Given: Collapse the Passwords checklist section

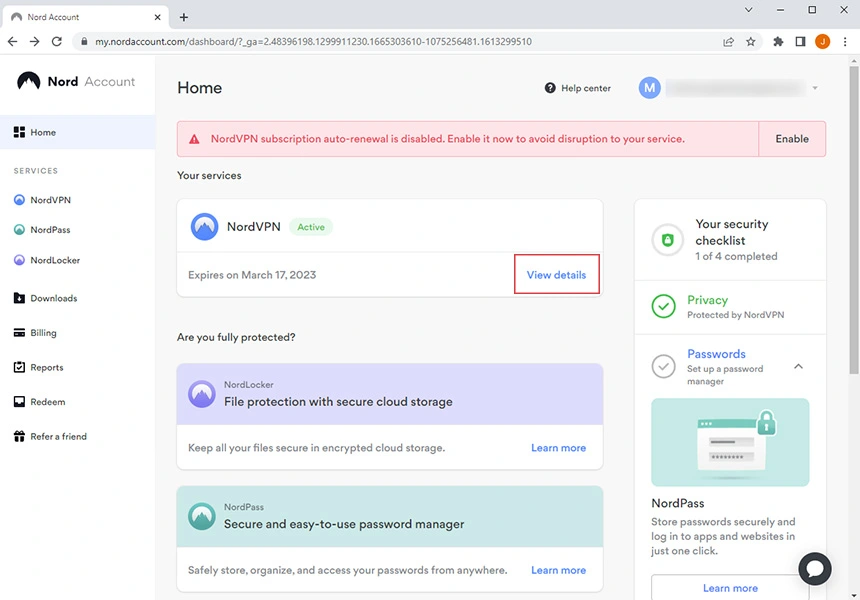Looking at the screenshot, I should [798, 367].
